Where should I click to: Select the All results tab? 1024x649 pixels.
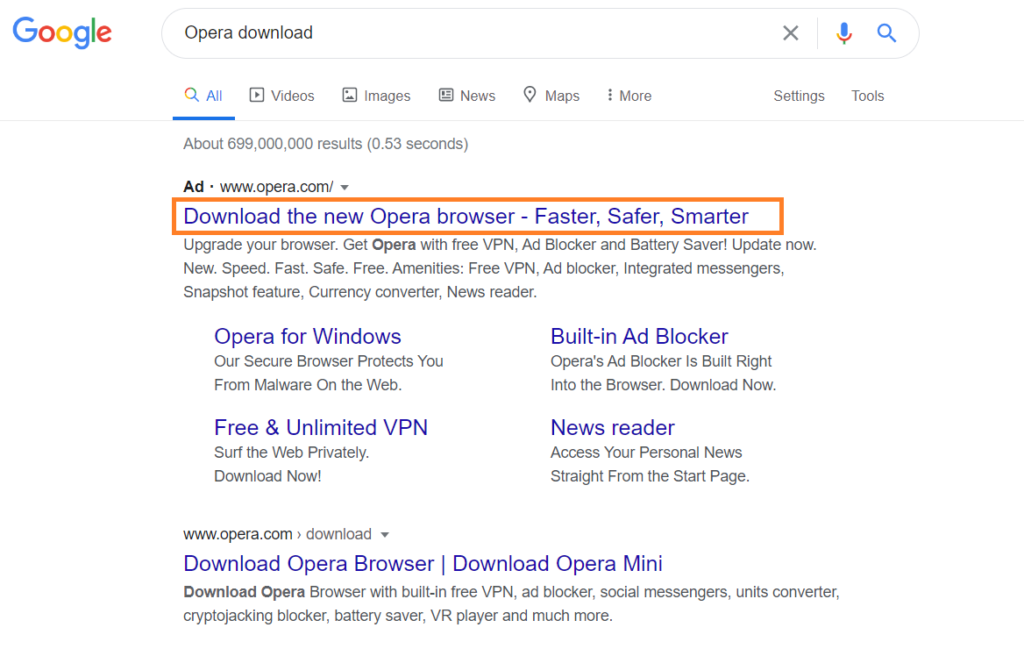tap(203, 96)
